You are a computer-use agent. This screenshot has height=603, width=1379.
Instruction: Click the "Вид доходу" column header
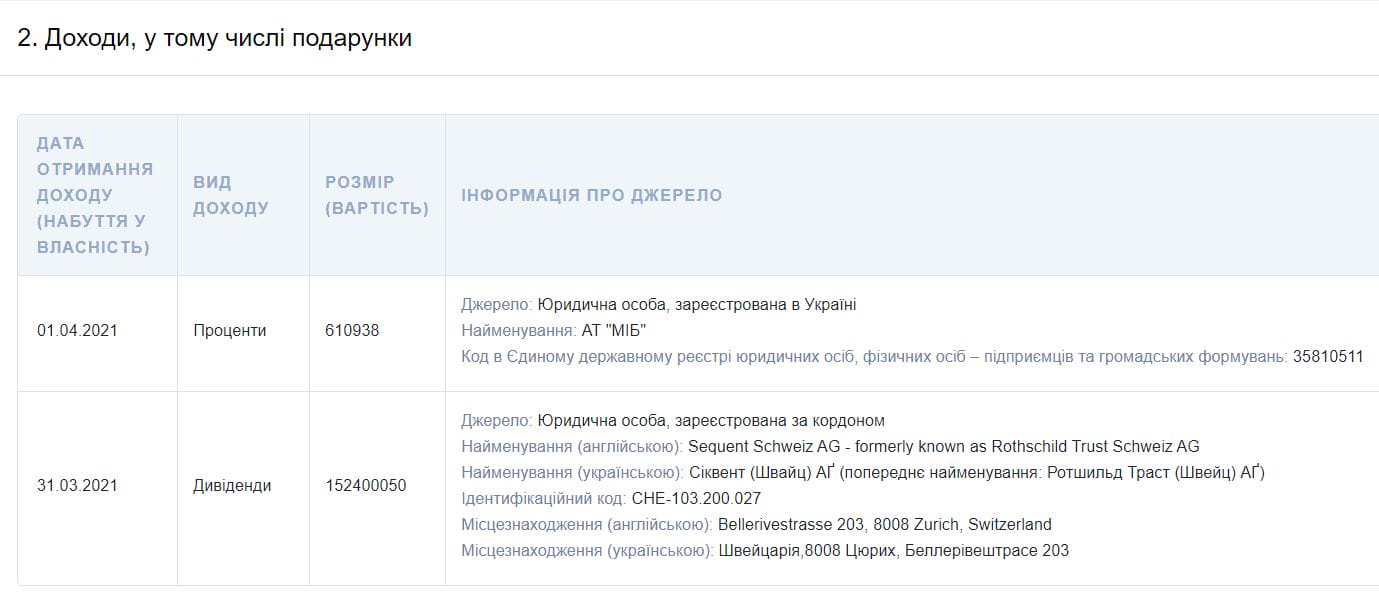click(231, 195)
